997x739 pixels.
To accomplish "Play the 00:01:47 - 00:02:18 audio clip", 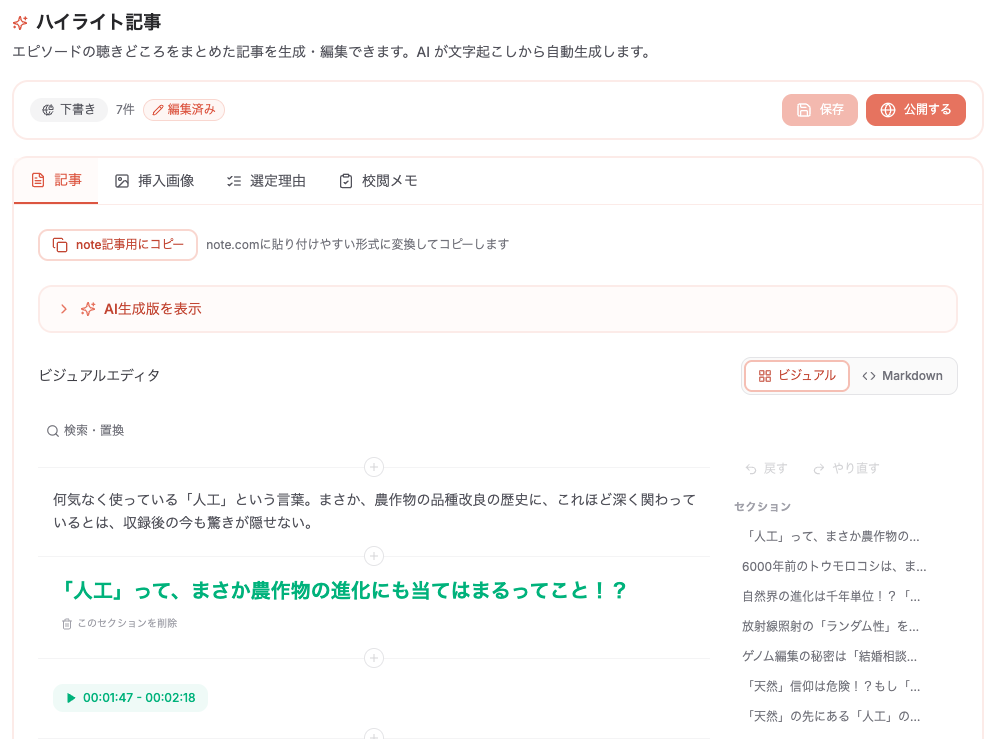I will [71, 698].
